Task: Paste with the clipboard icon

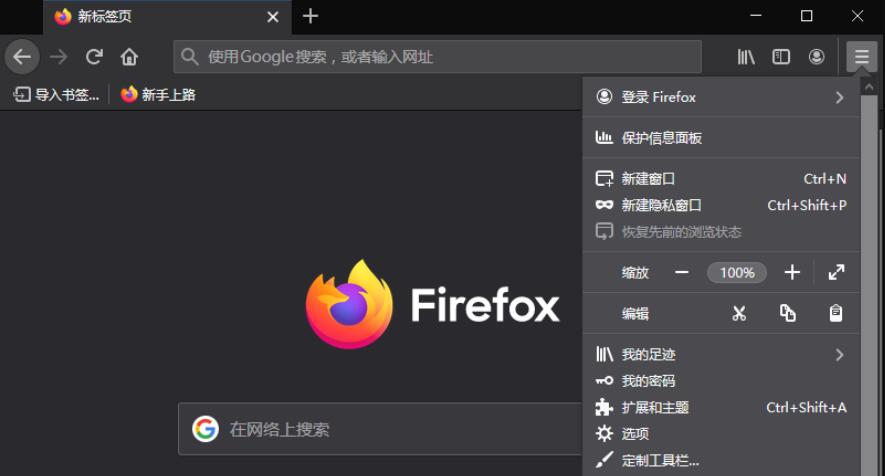Action: point(836,313)
